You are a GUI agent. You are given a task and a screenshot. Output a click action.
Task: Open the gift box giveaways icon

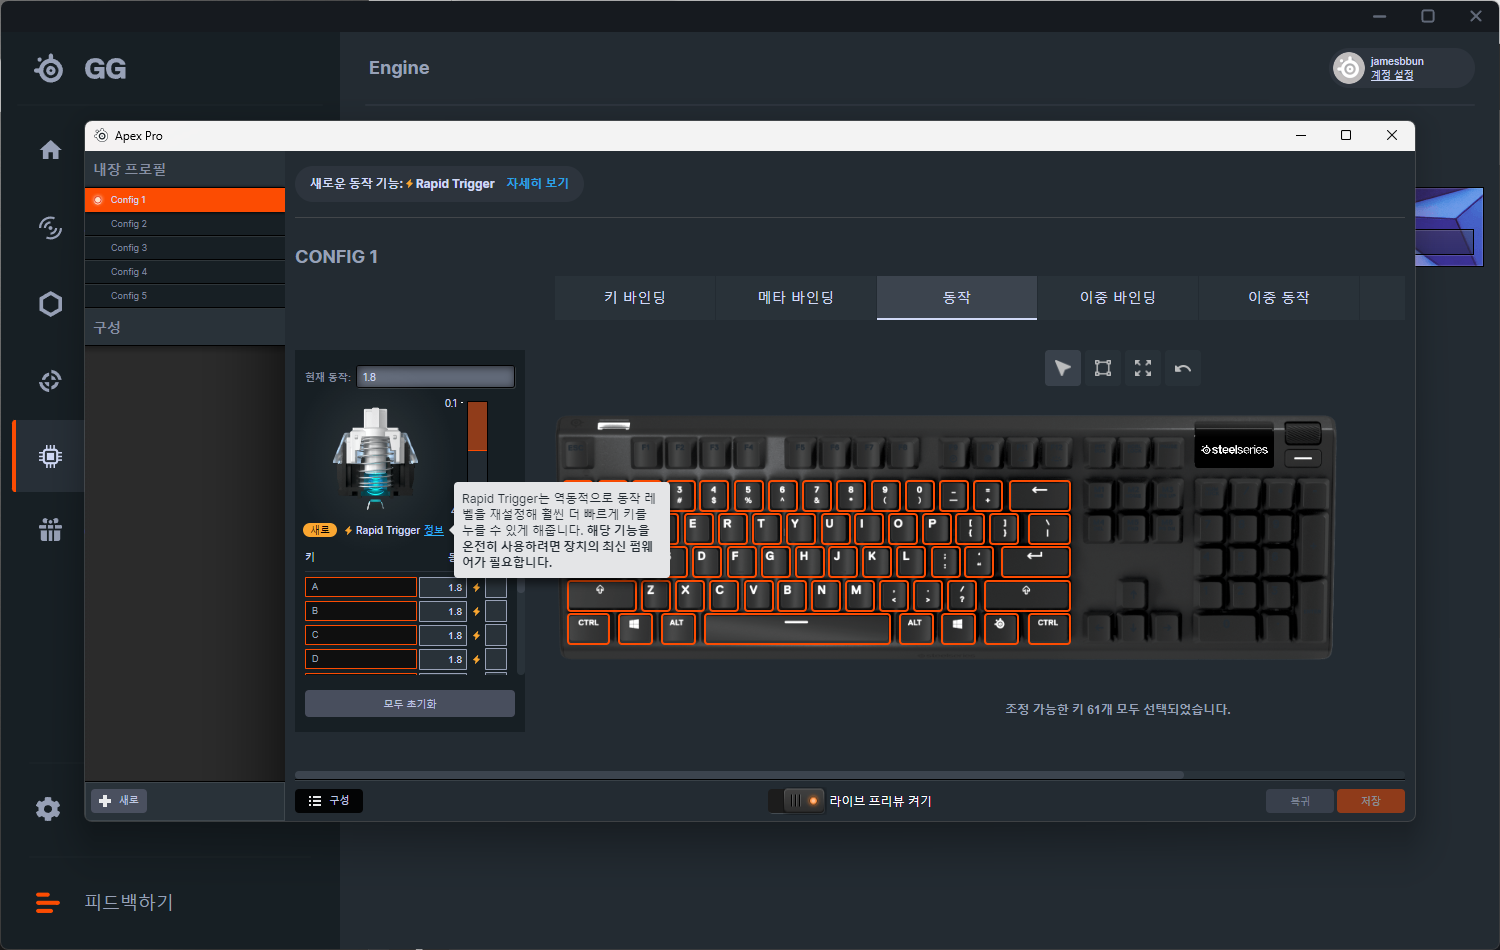[50, 530]
